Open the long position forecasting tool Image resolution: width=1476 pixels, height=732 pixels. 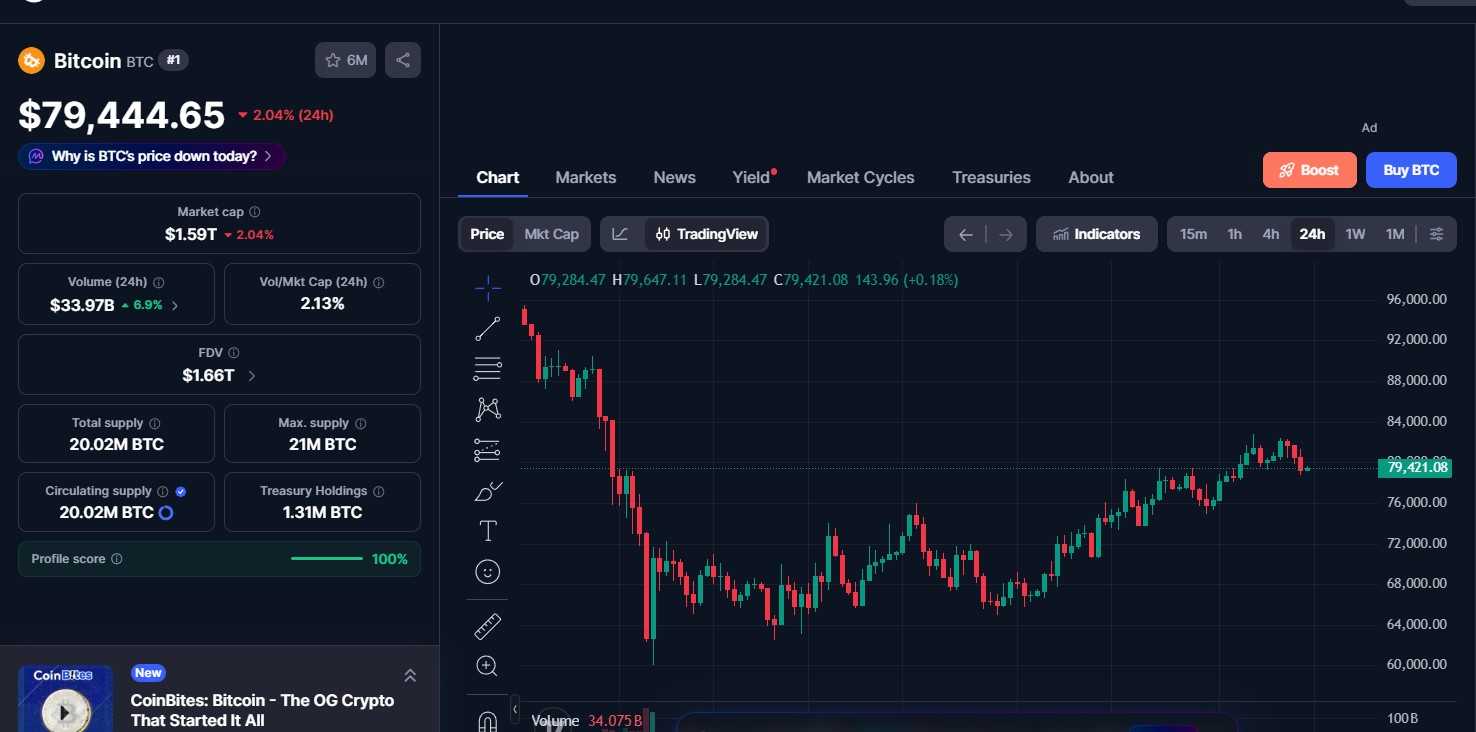pyautogui.click(x=488, y=450)
